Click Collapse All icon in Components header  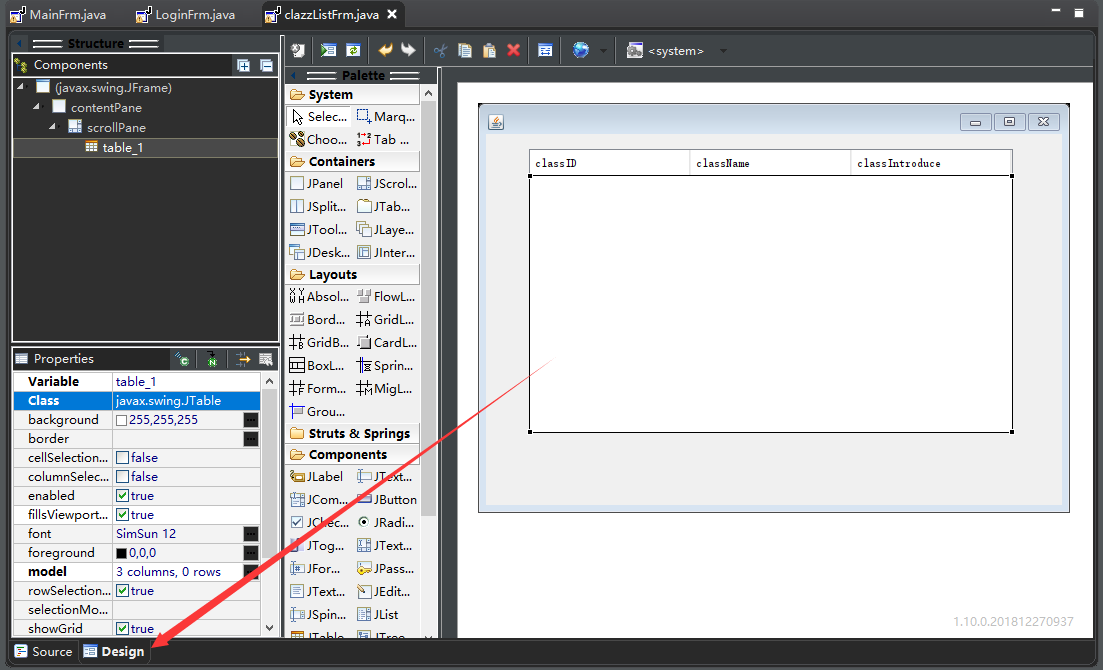point(267,65)
